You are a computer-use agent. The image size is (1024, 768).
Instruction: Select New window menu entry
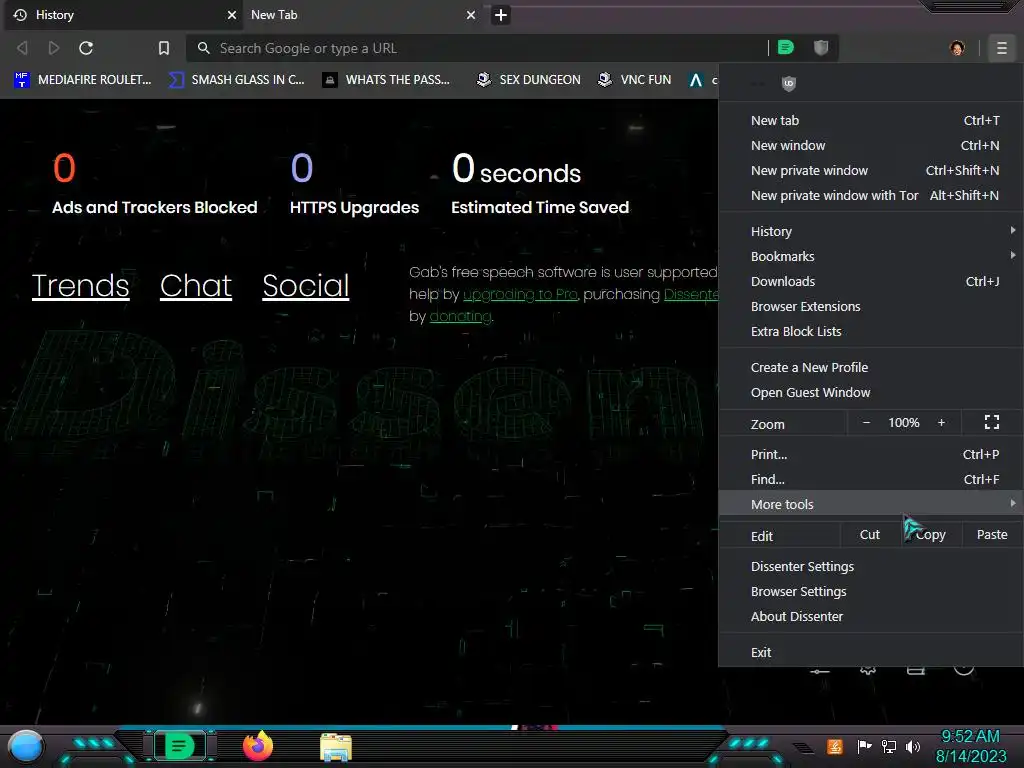pyautogui.click(x=871, y=146)
